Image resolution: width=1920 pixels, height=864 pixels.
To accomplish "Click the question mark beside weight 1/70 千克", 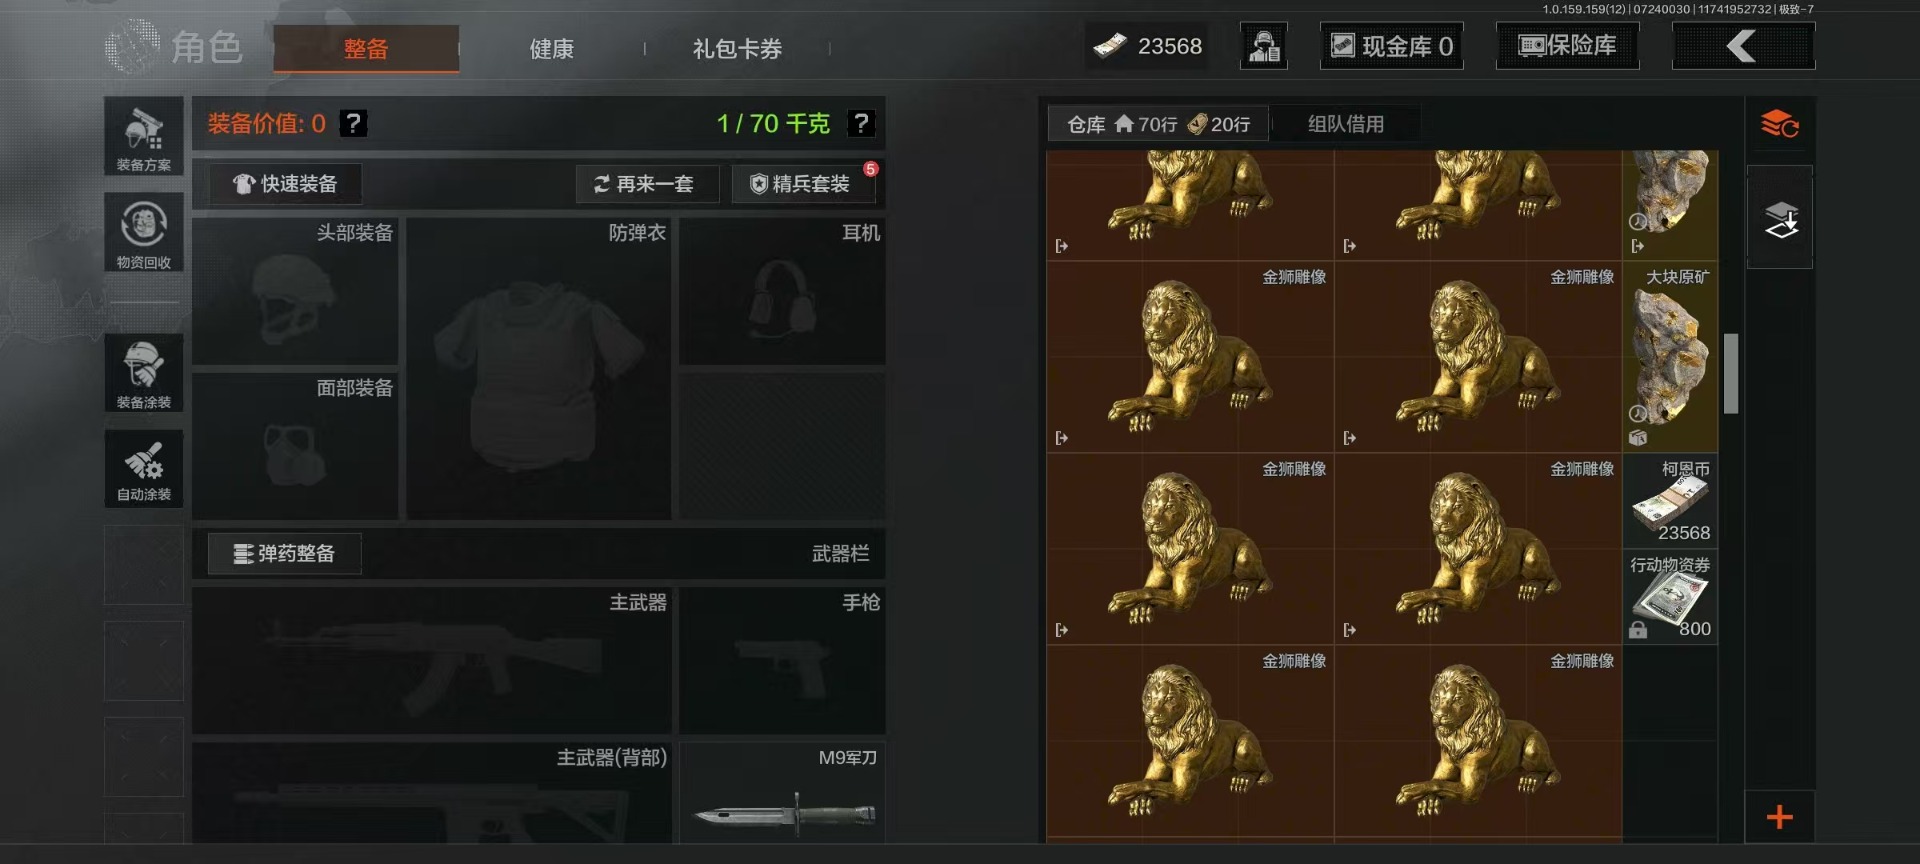I will [861, 123].
